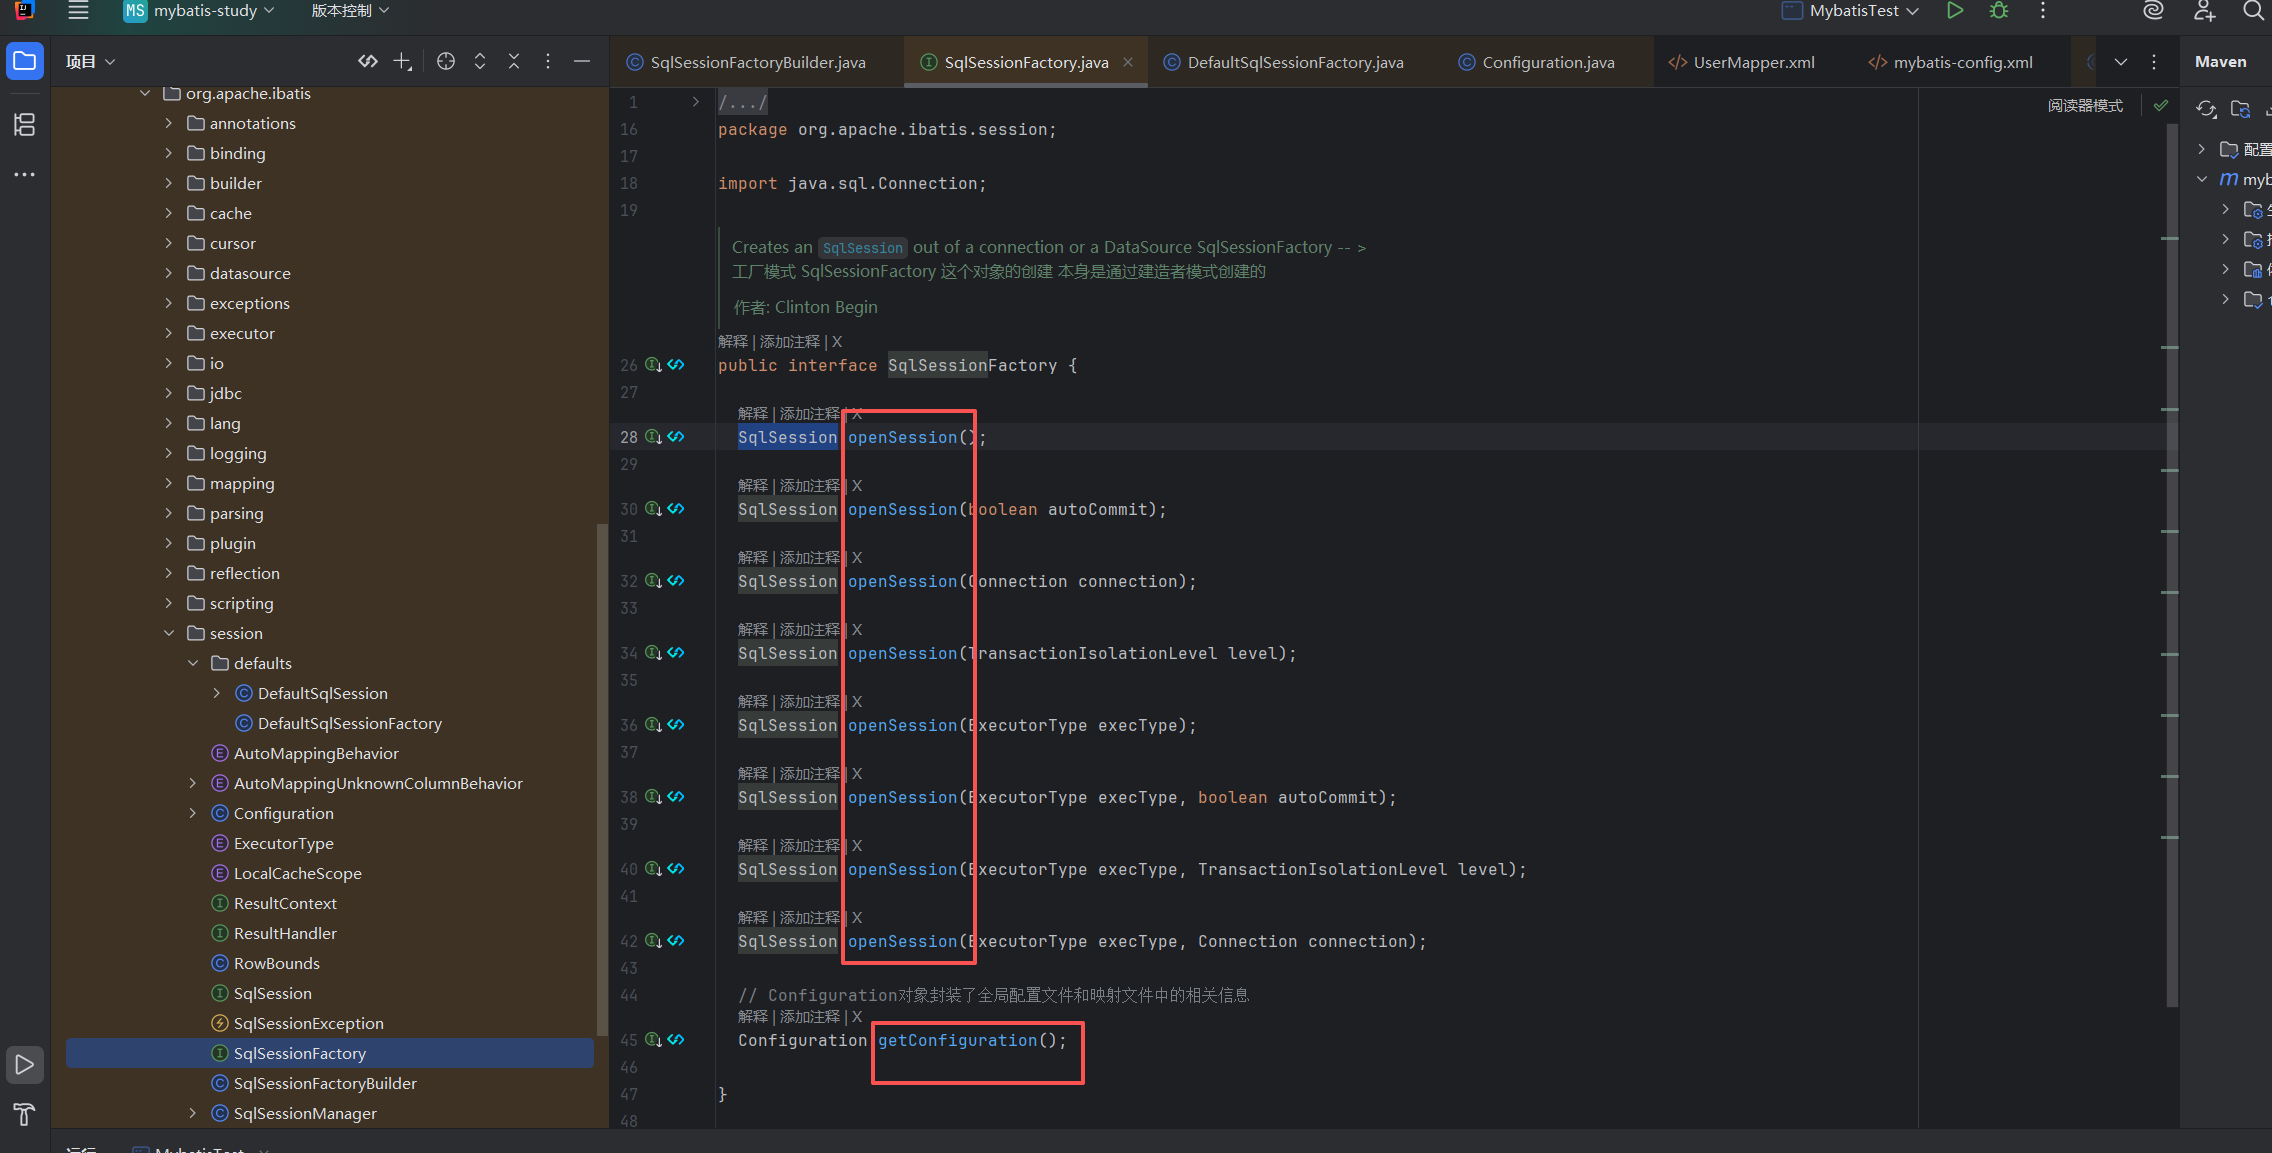Click the Maven generate sources folder icon
The width and height of the screenshot is (2272, 1153).
pyautogui.click(x=2241, y=109)
